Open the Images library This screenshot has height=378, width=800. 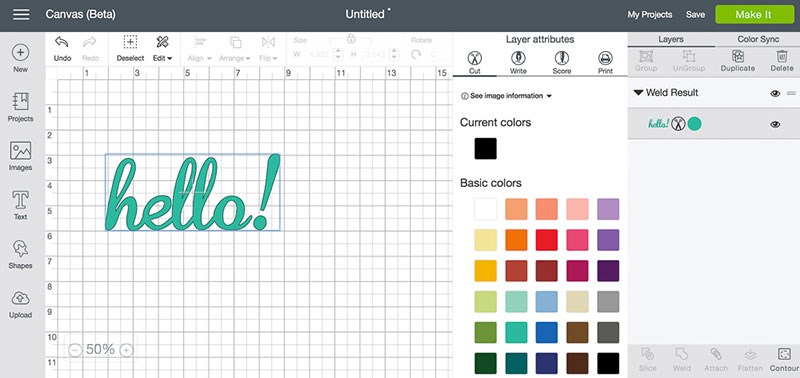[x=20, y=156]
